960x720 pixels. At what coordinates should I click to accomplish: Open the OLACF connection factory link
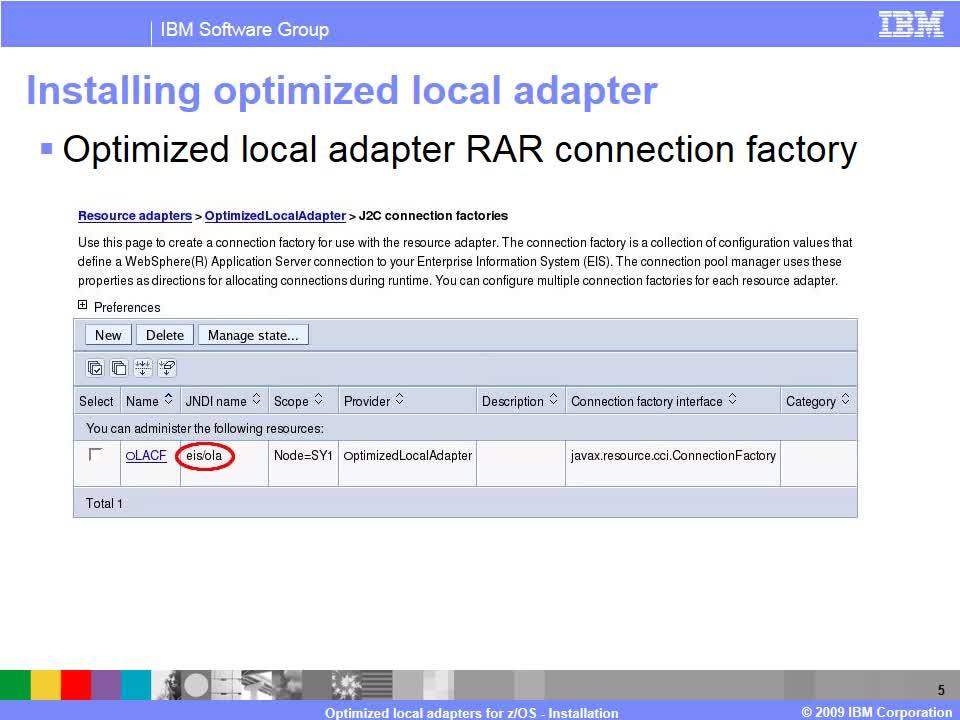[x=146, y=456]
